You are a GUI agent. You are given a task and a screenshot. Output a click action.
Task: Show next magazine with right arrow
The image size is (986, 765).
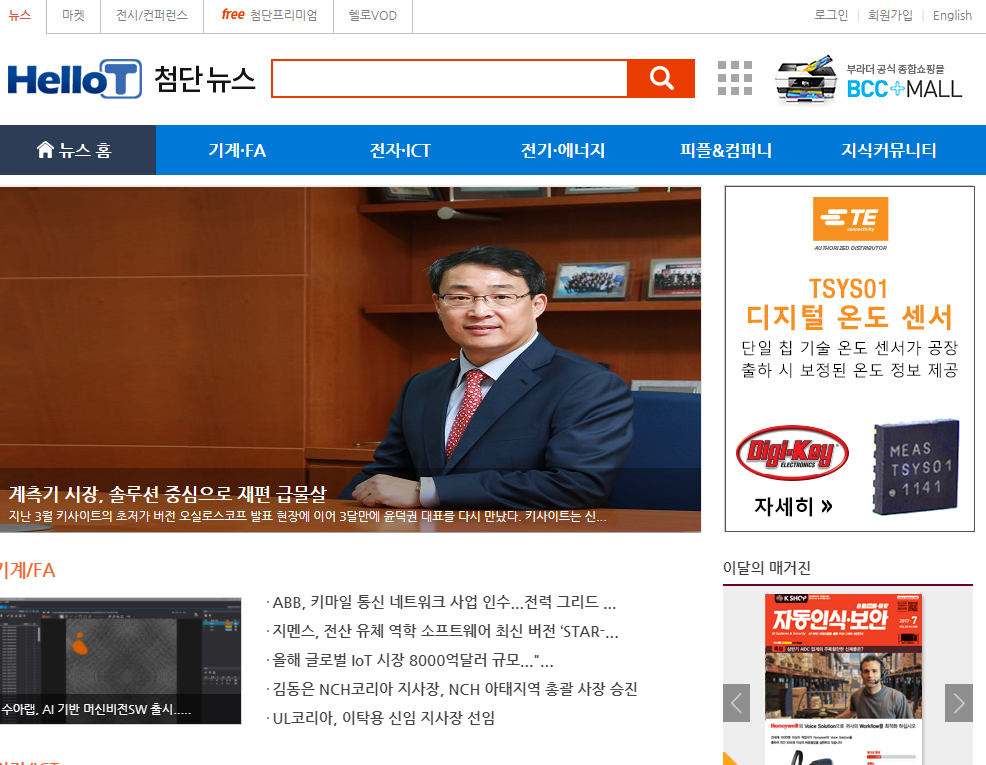(958, 703)
